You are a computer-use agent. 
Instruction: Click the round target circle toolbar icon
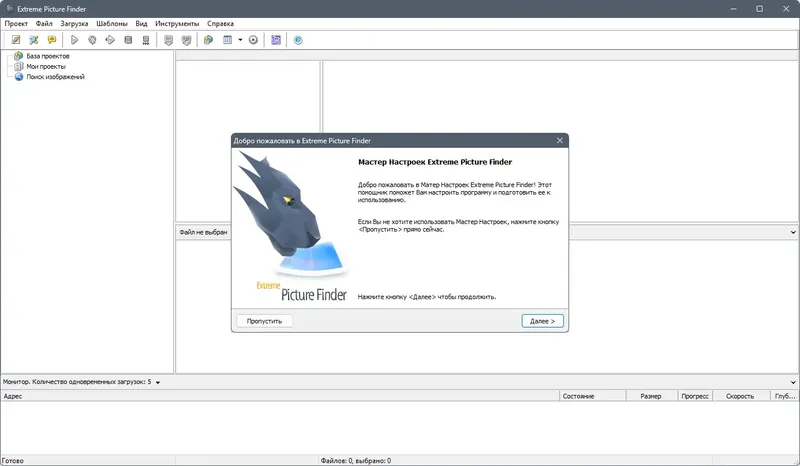[x=253, y=40]
